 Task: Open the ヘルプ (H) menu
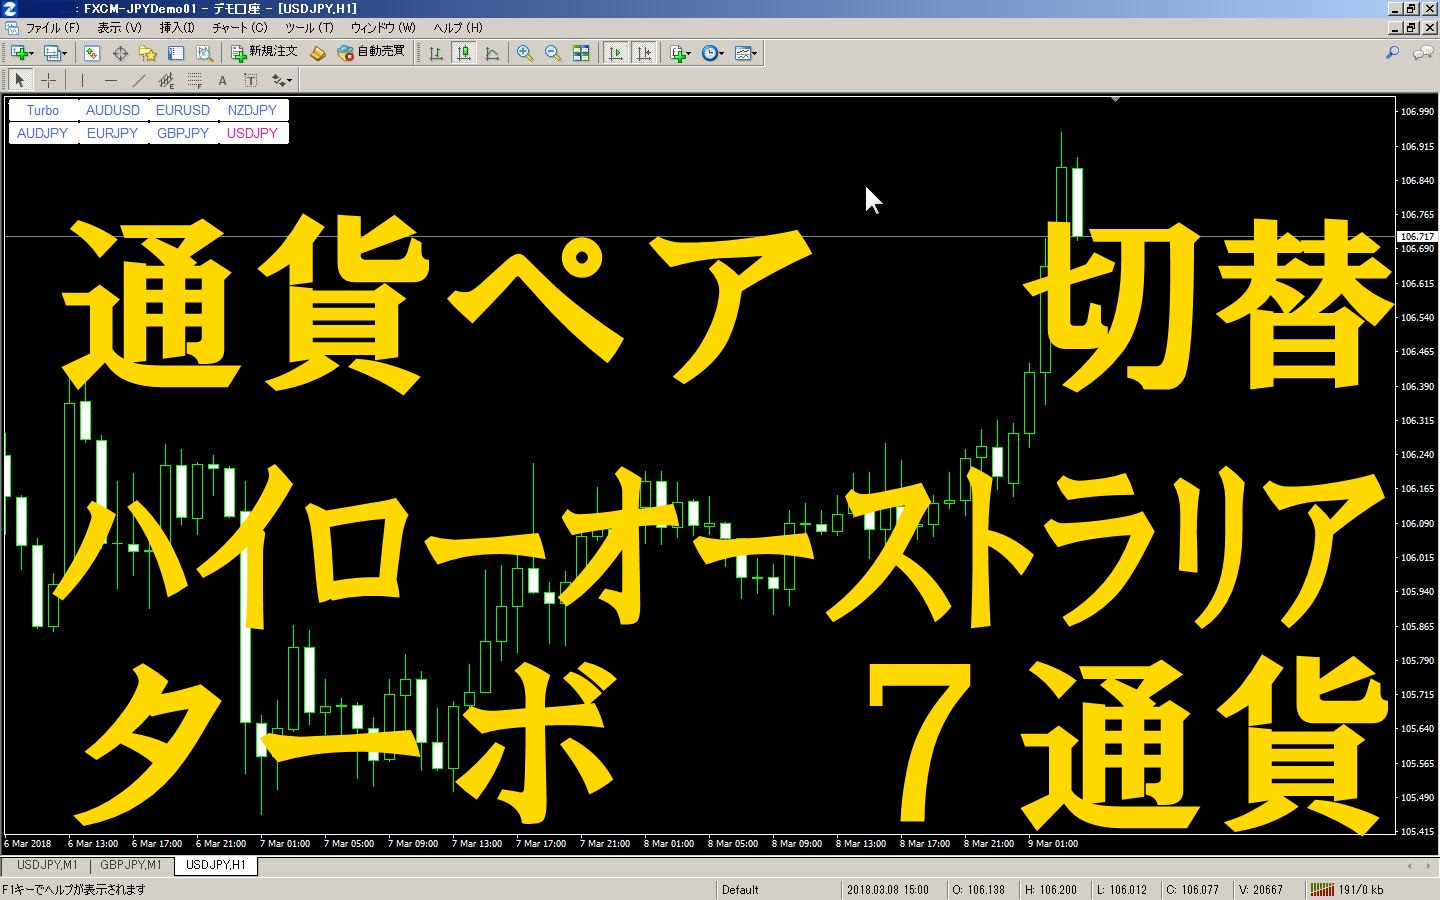[458, 28]
